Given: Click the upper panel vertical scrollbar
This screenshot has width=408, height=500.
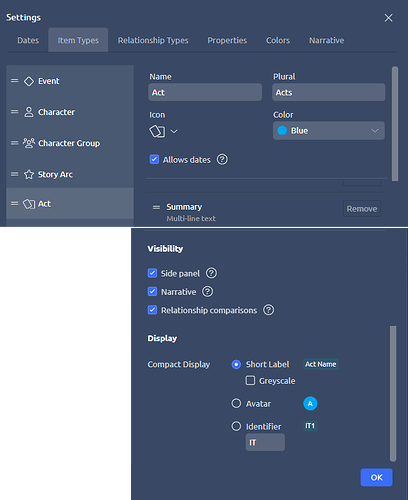Looking at the screenshot, I should (395, 123).
